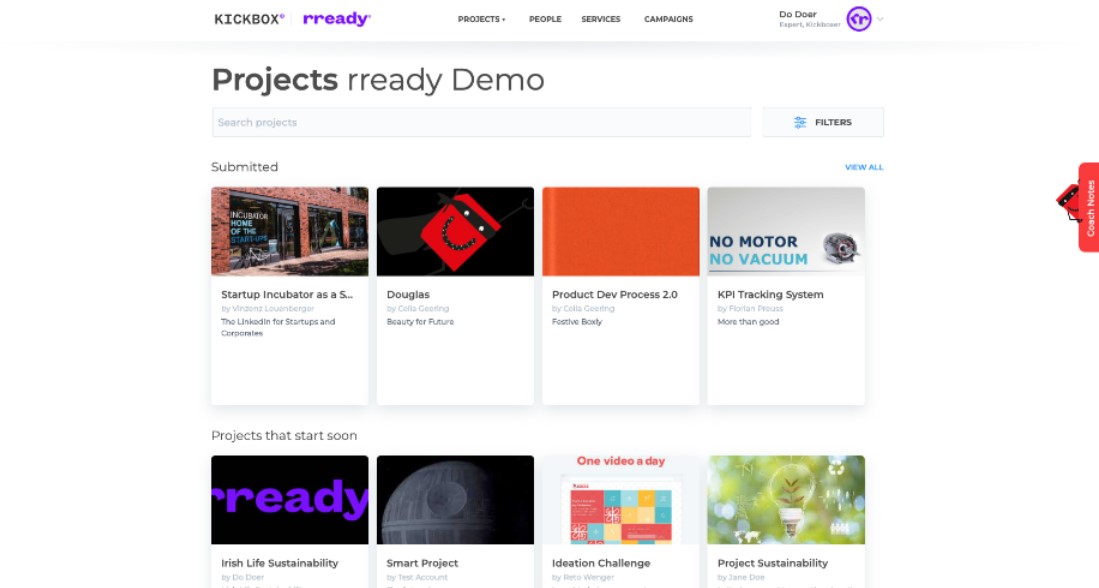Click VIEW ALL next to Submitted
Screen dimensions: 1099x588
pyautogui.click(x=863, y=167)
